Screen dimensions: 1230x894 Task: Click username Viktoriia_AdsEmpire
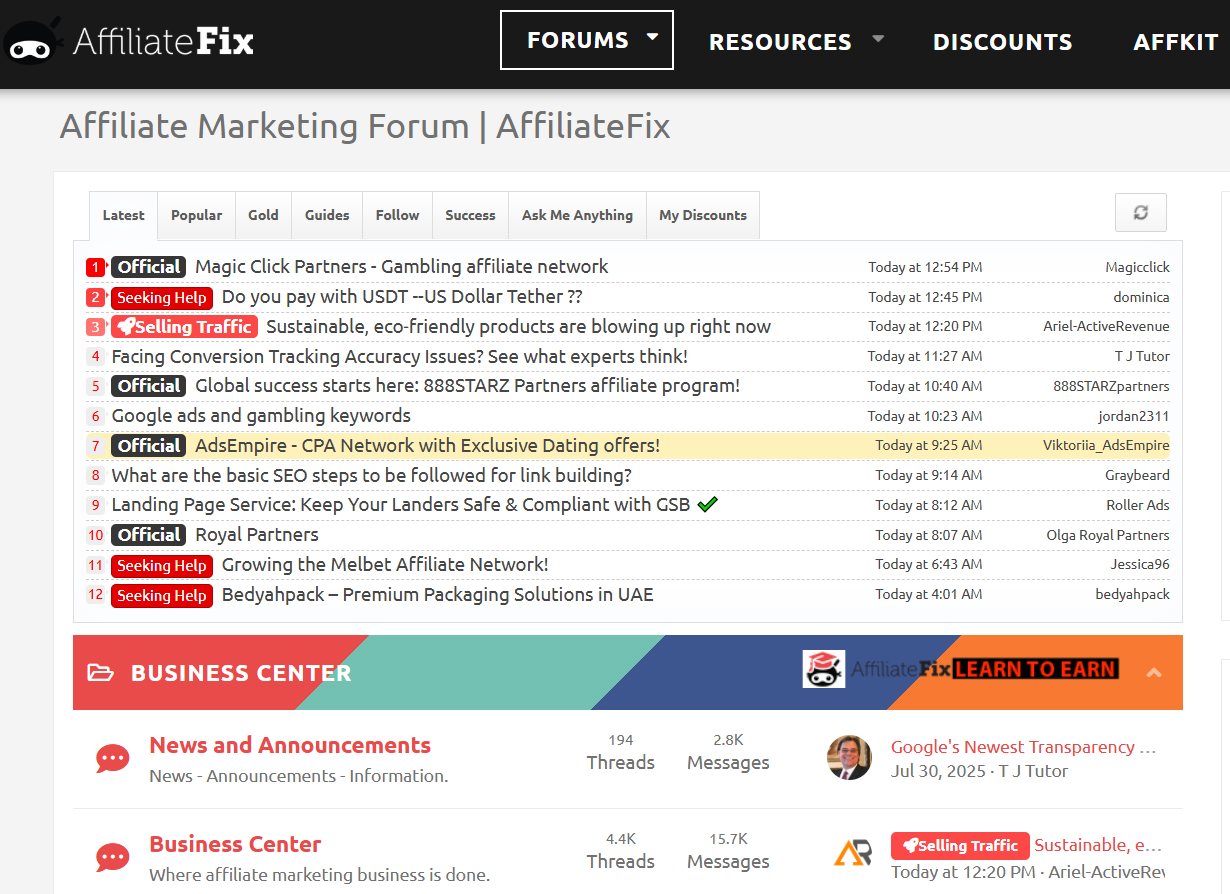(x=1106, y=446)
